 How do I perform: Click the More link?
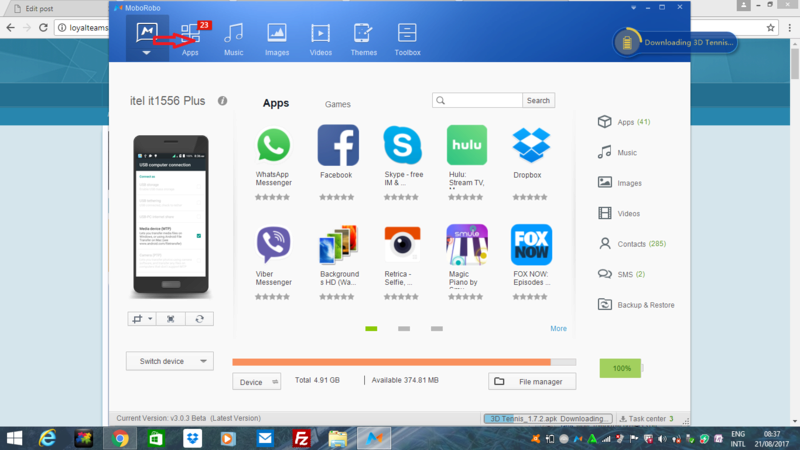pyautogui.click(x=558, y=329)
